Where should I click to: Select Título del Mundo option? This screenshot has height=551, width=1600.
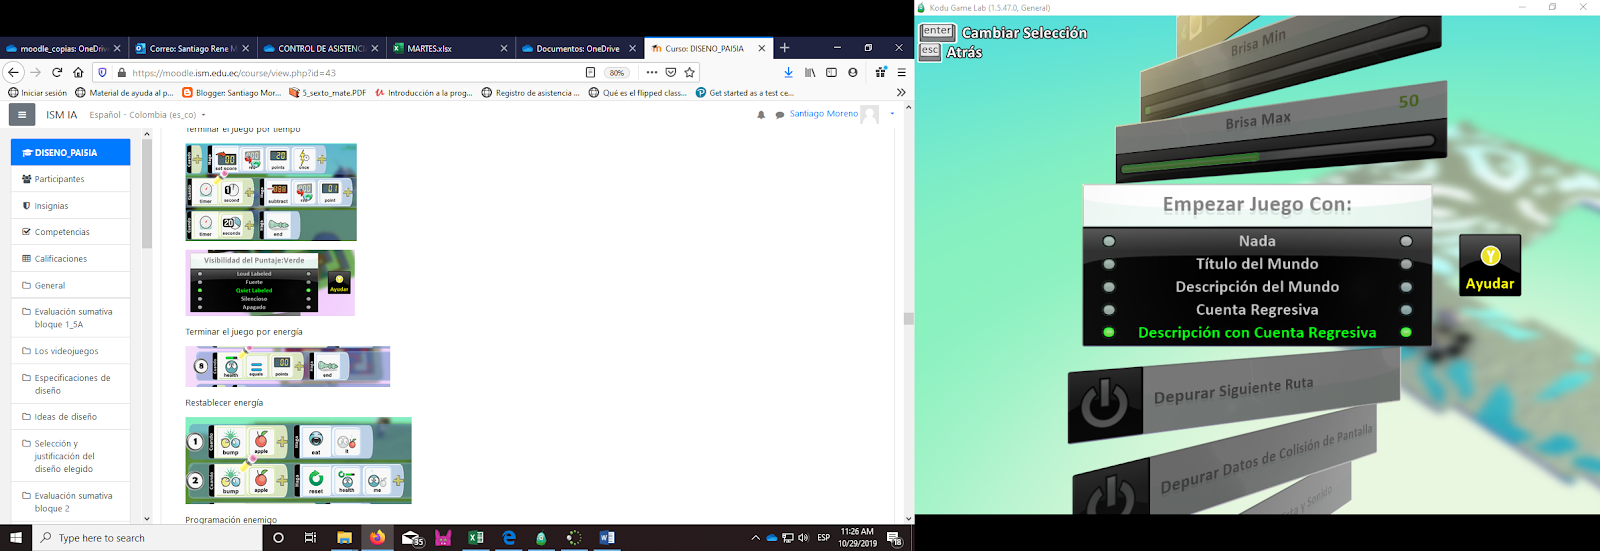pyautogui.click(x=1257, y=264)
